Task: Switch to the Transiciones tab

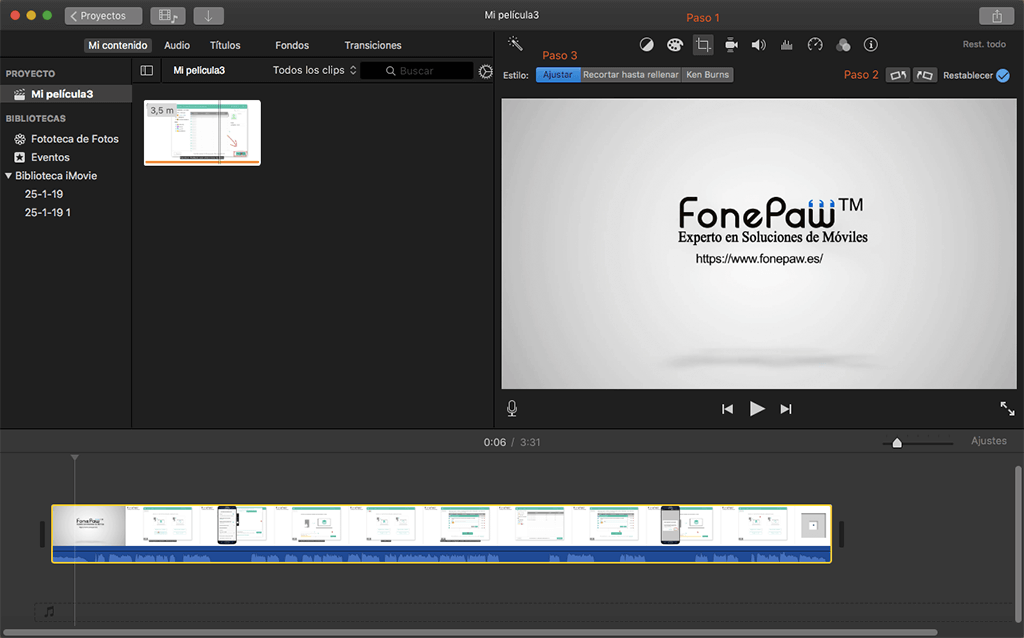Action: (x=373, y=45)
